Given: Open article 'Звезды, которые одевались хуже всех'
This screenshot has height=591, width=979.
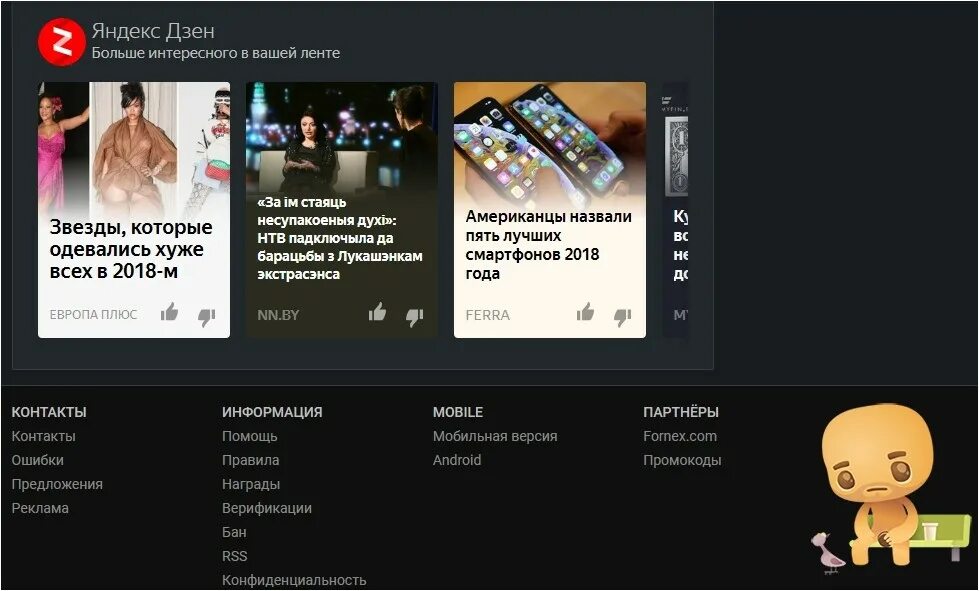Looking at the screenshot, I should click(x=131, y=249).
